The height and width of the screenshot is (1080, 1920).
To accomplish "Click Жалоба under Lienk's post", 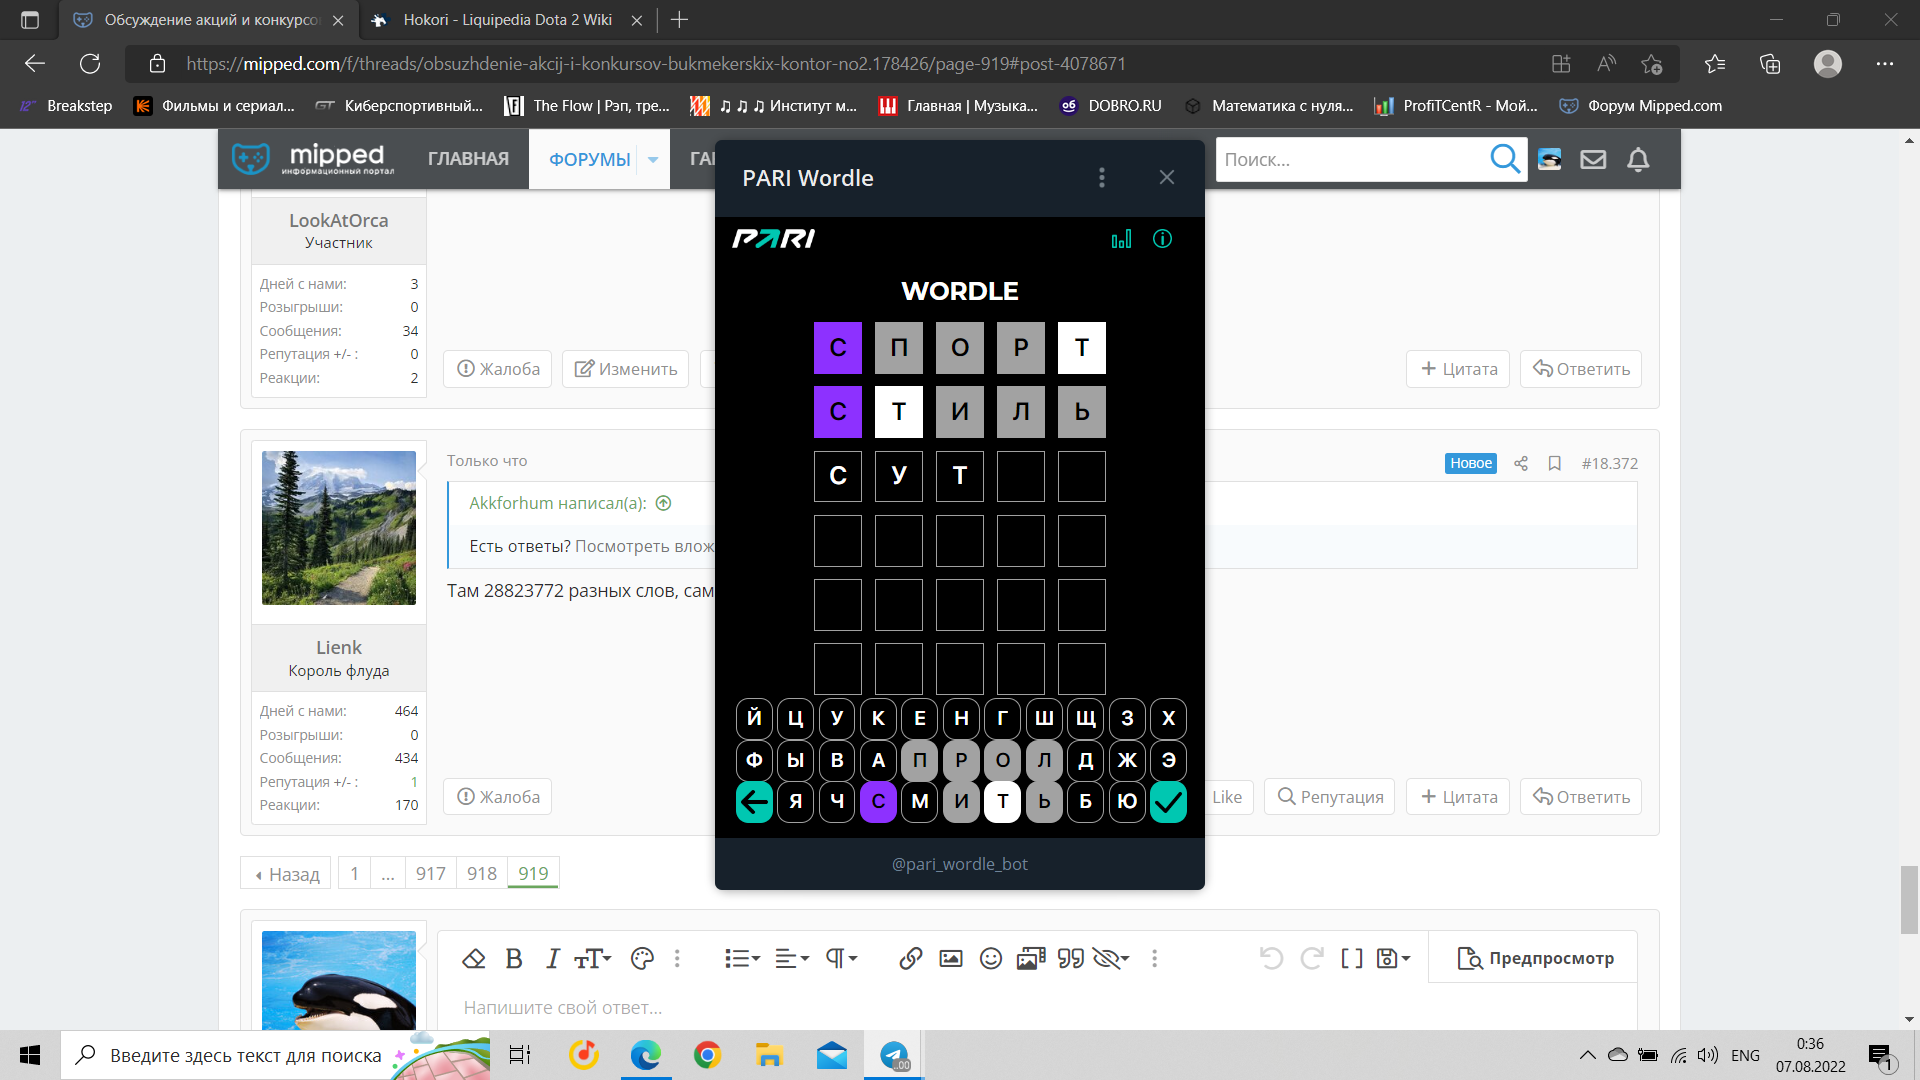I will pyautogui.click(x=498, y=797).
